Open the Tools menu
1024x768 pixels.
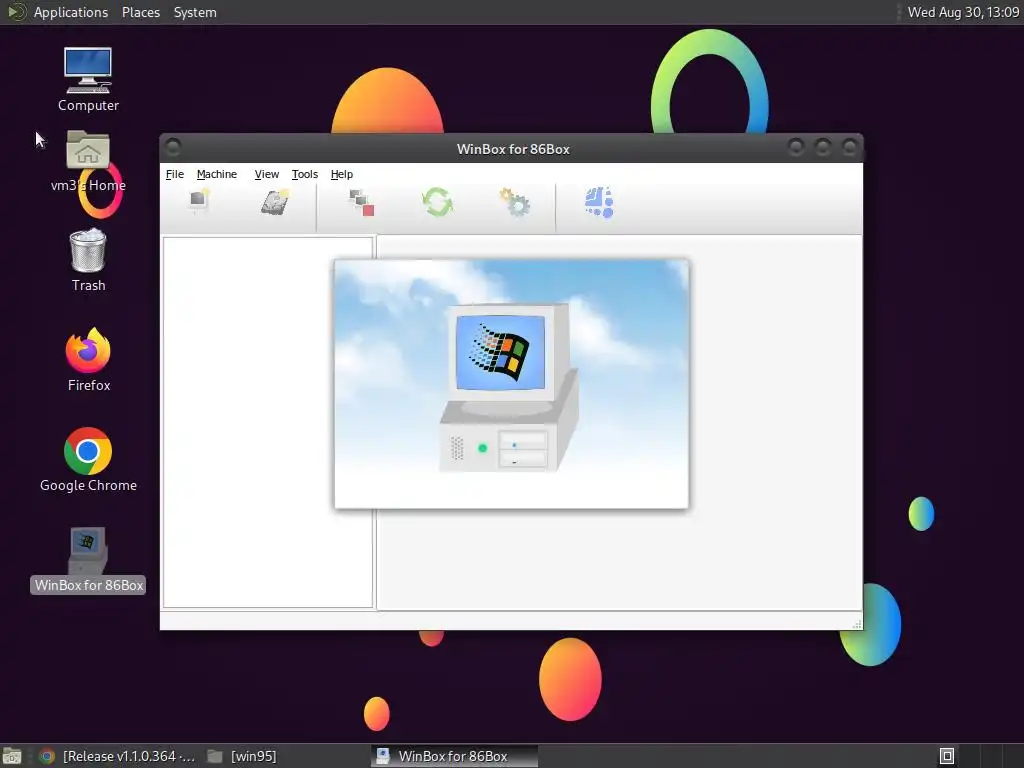pos(304,174)
